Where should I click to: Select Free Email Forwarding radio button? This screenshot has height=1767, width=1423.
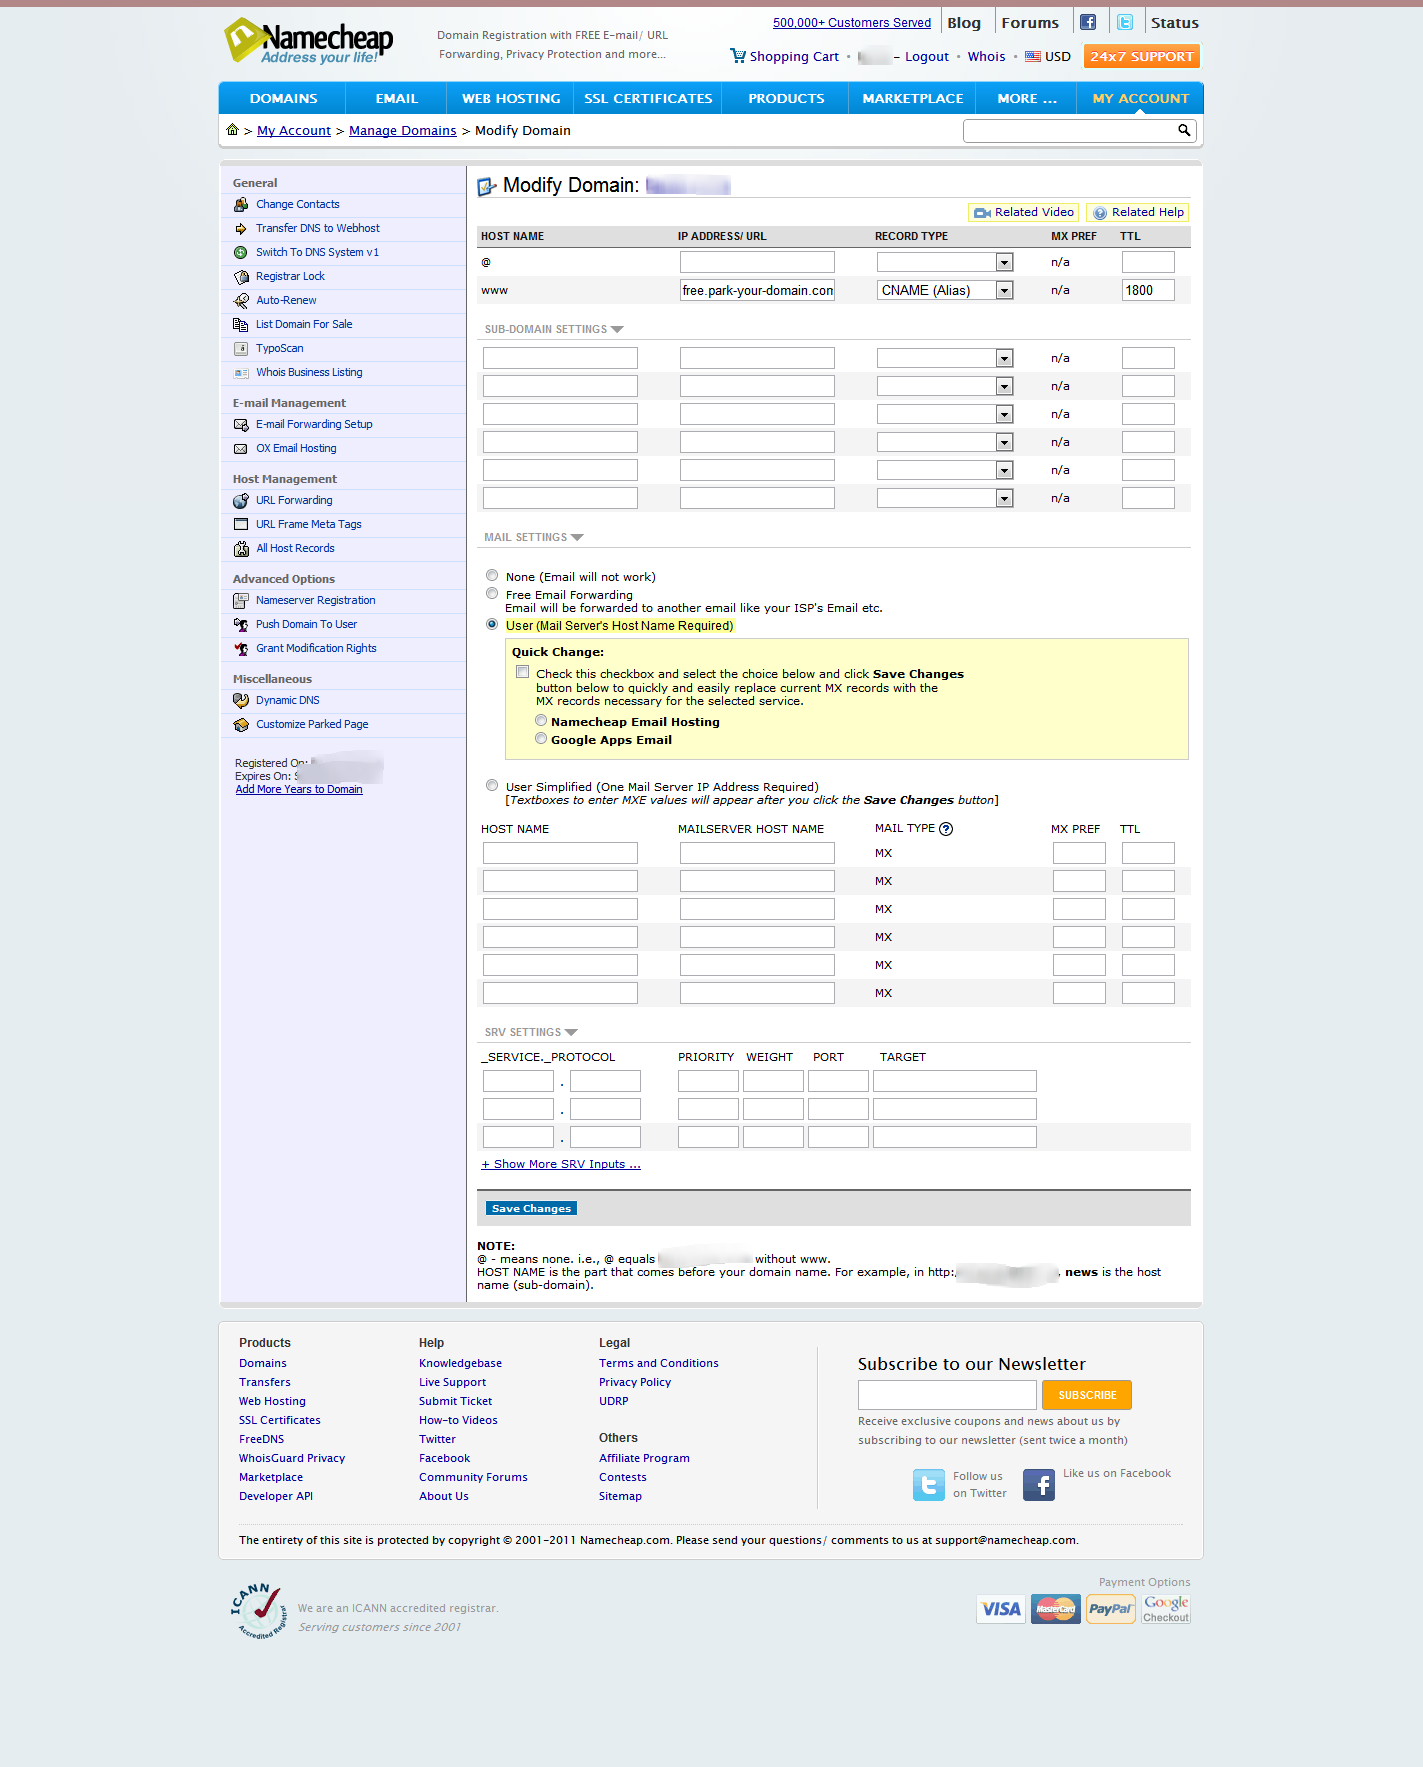click(492, 593)
